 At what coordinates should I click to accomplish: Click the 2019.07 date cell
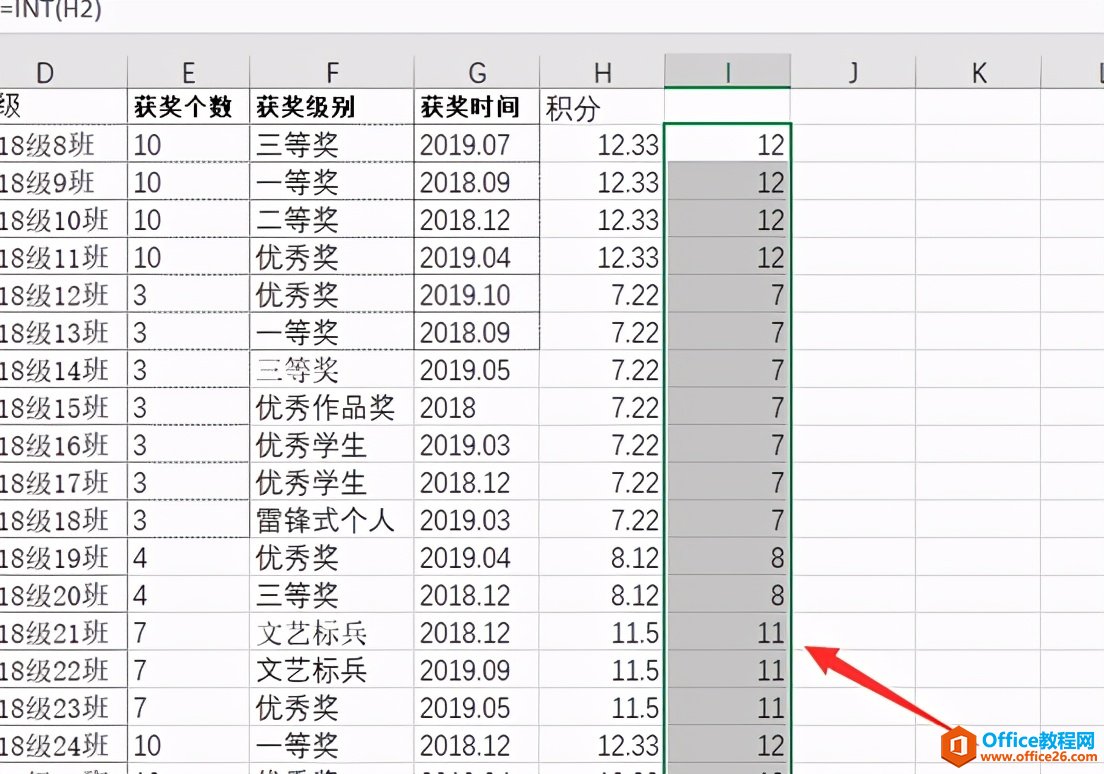pos(477,144)
